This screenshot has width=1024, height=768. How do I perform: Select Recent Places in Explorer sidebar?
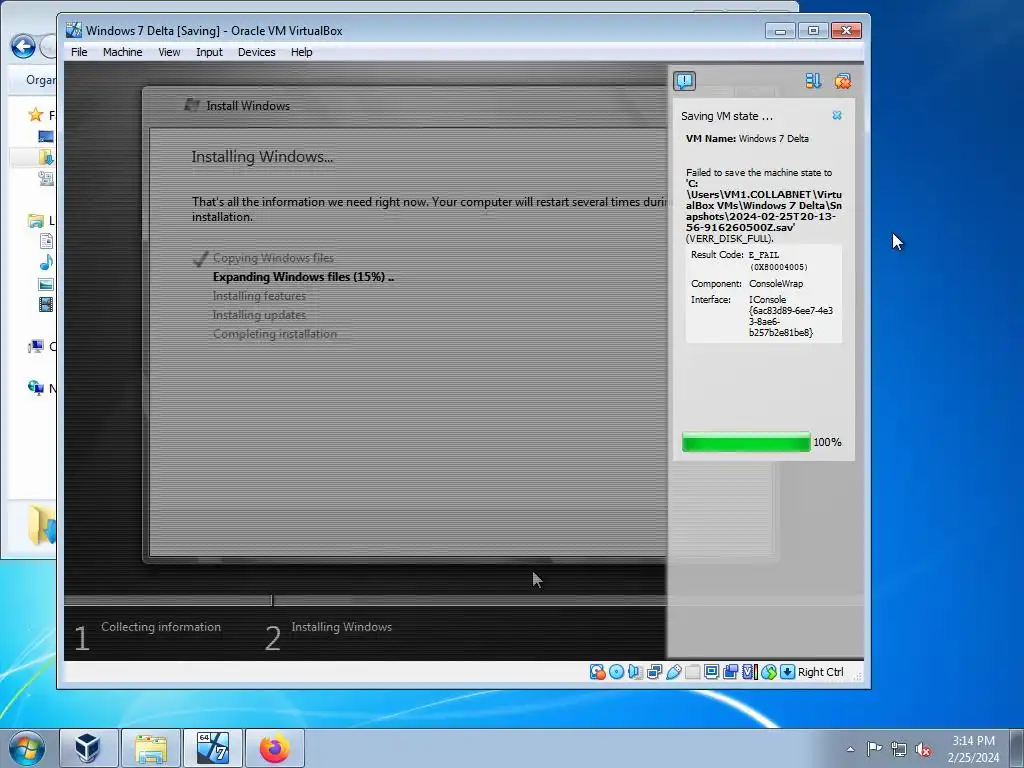[x=46, y=178]
